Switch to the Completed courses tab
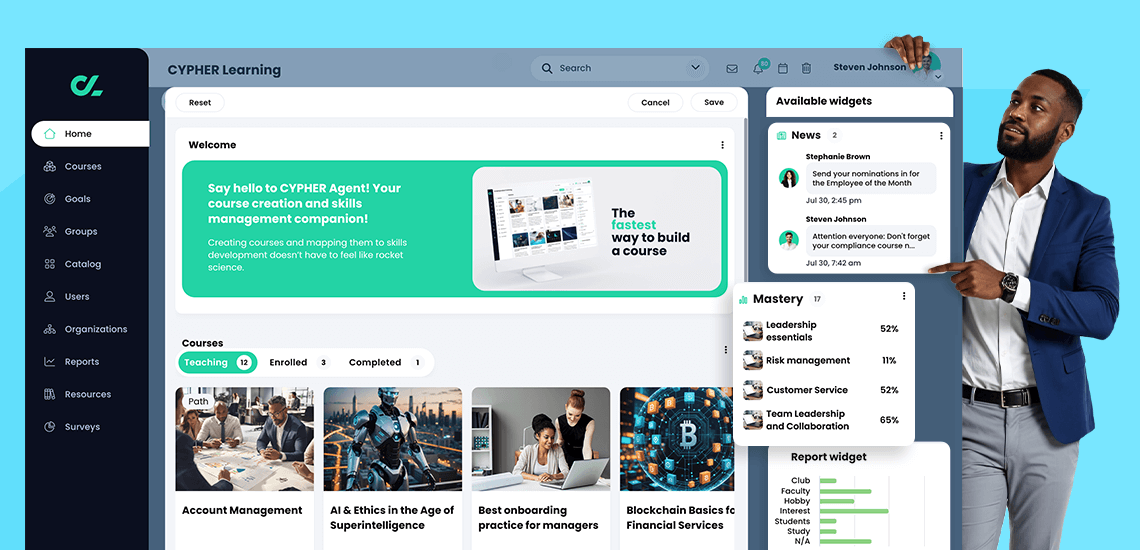Image resolution: width=1140 pixels, height=550 pixels. click(384, 363)
